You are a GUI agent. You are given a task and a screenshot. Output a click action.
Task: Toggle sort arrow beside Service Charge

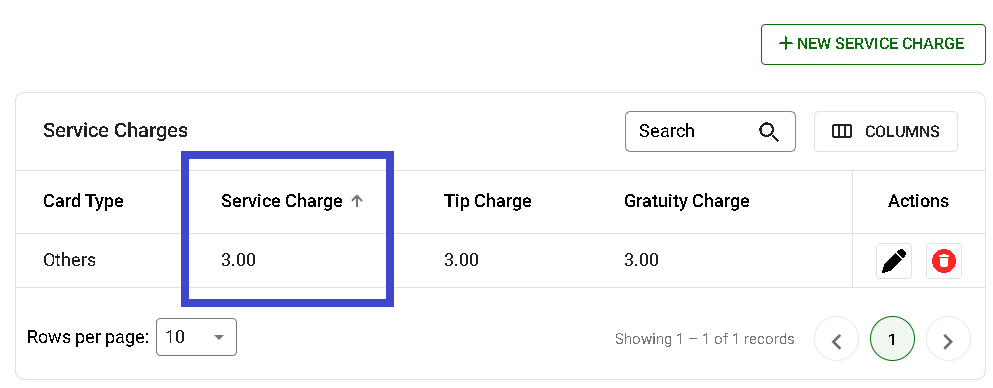tap(357, 201)
